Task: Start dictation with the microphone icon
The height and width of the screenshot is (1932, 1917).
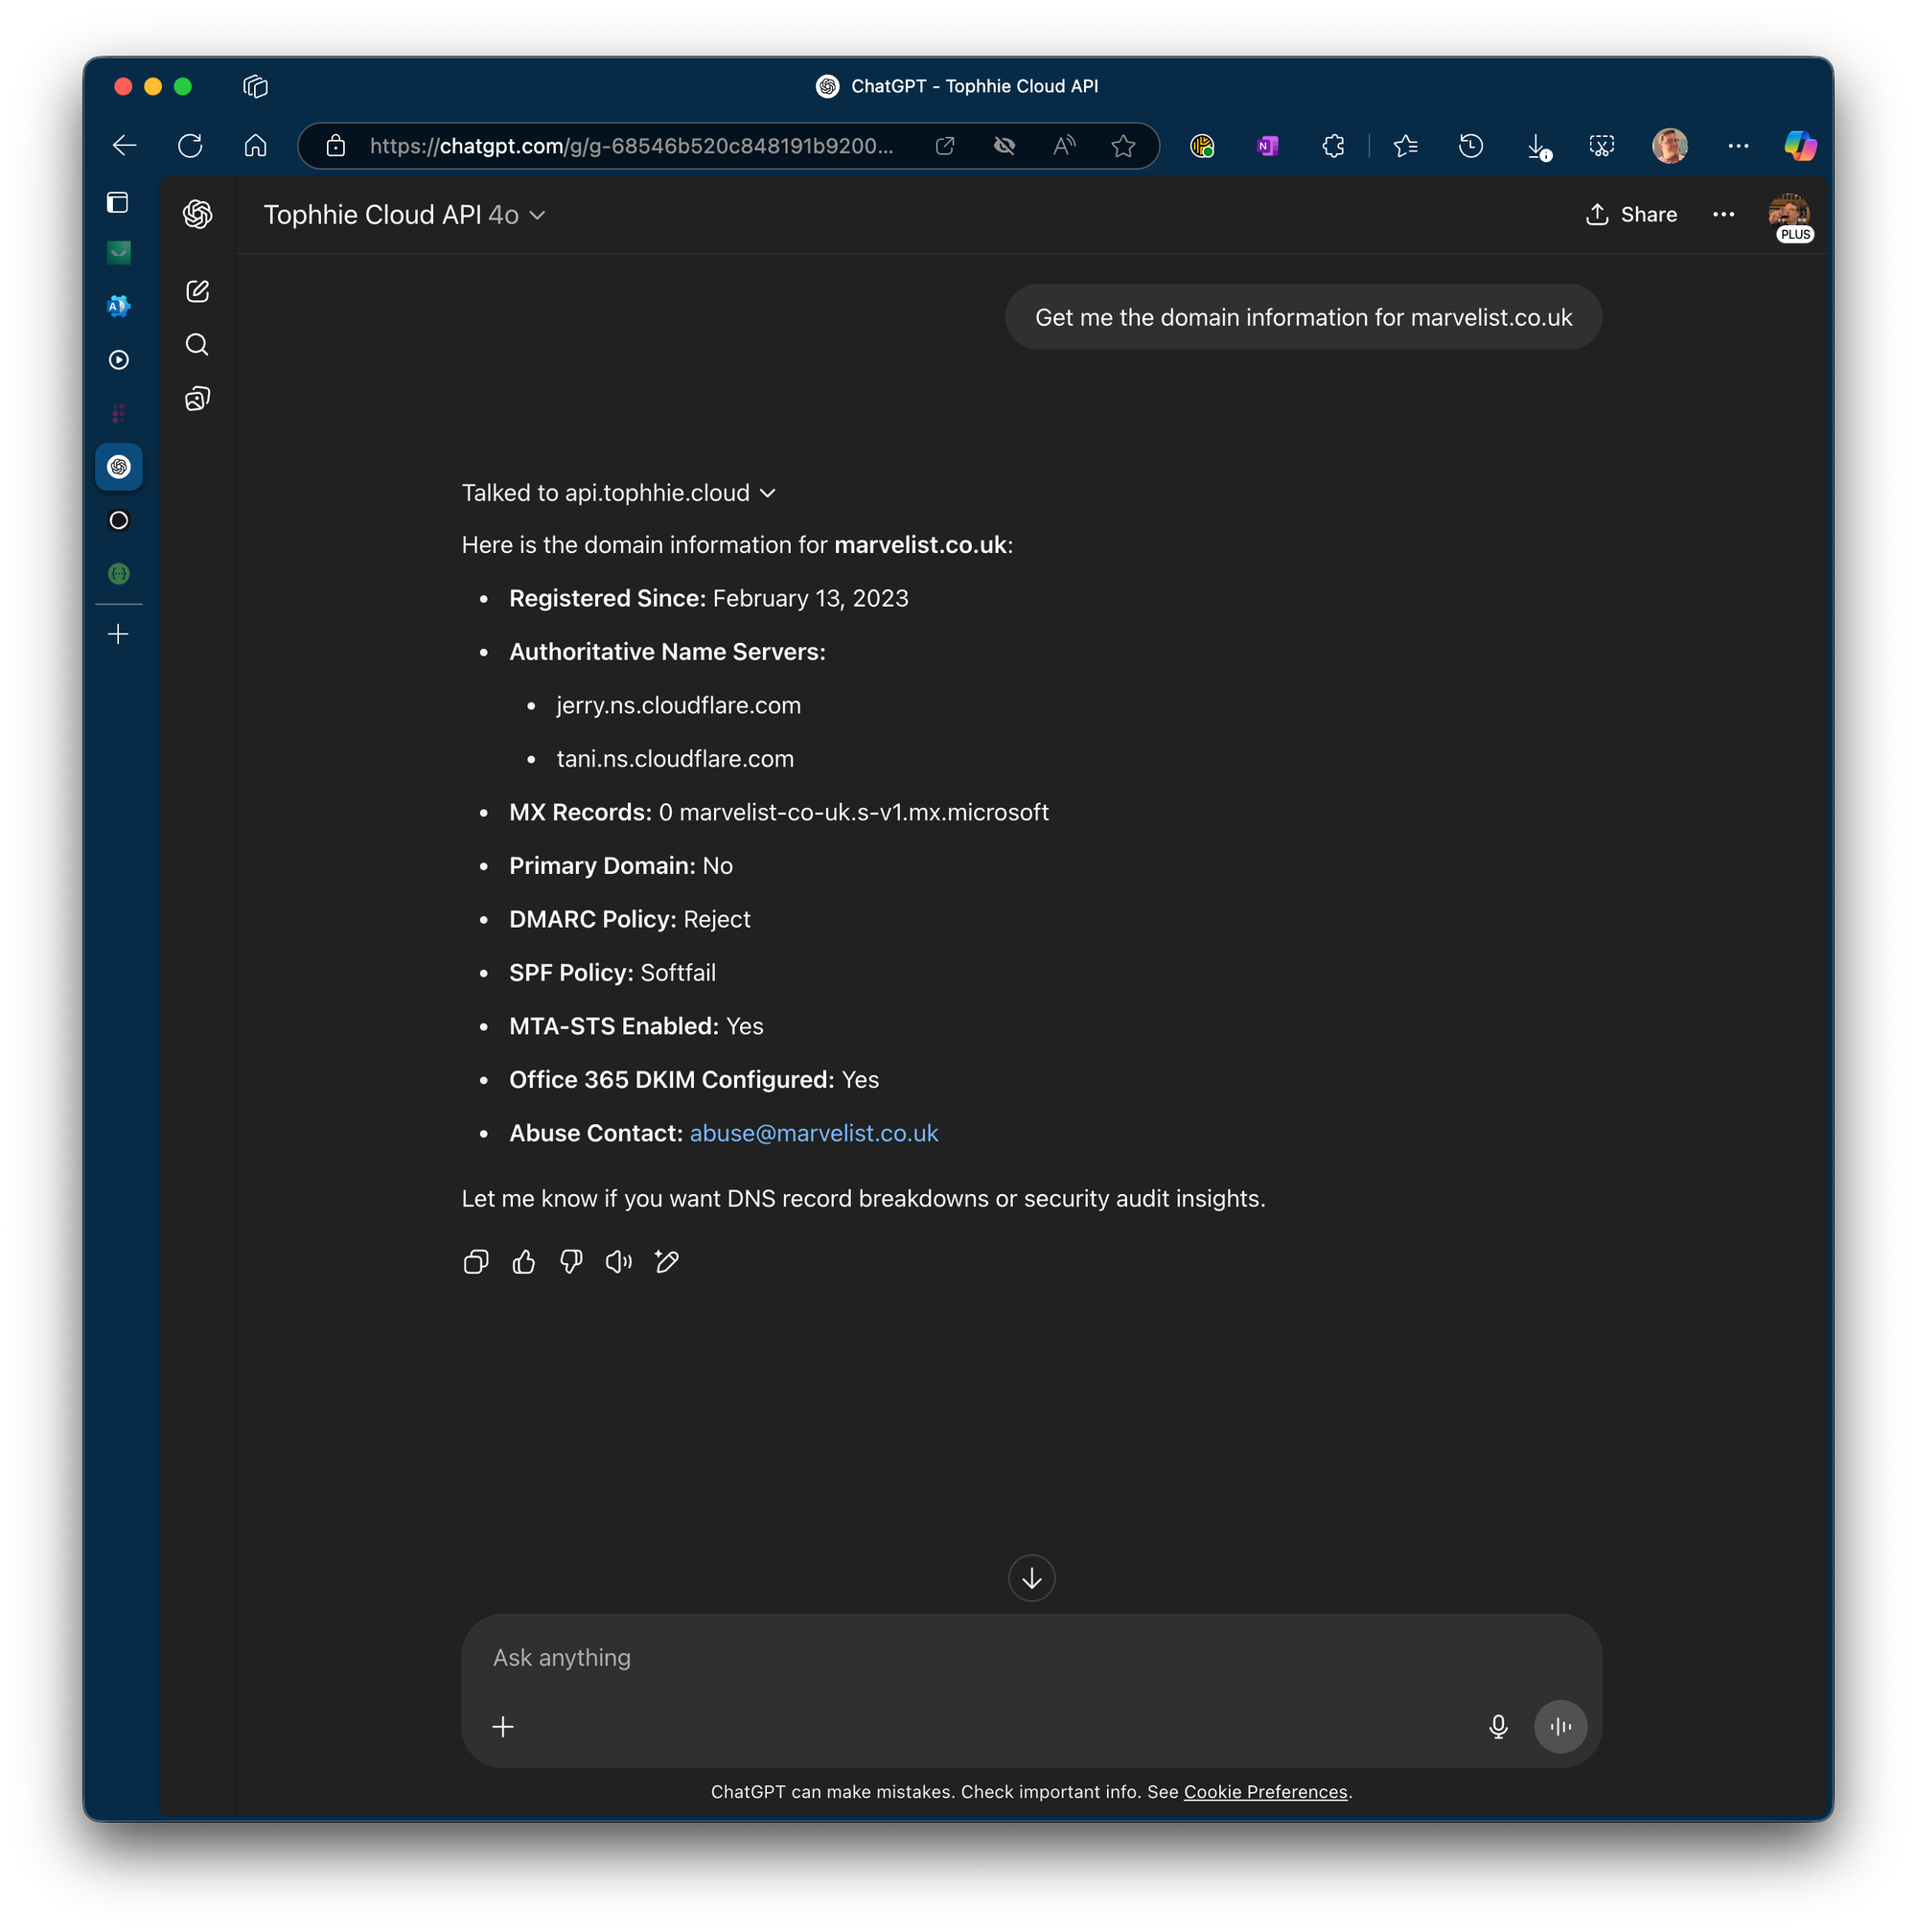Action: (x=1498, y=1727)
